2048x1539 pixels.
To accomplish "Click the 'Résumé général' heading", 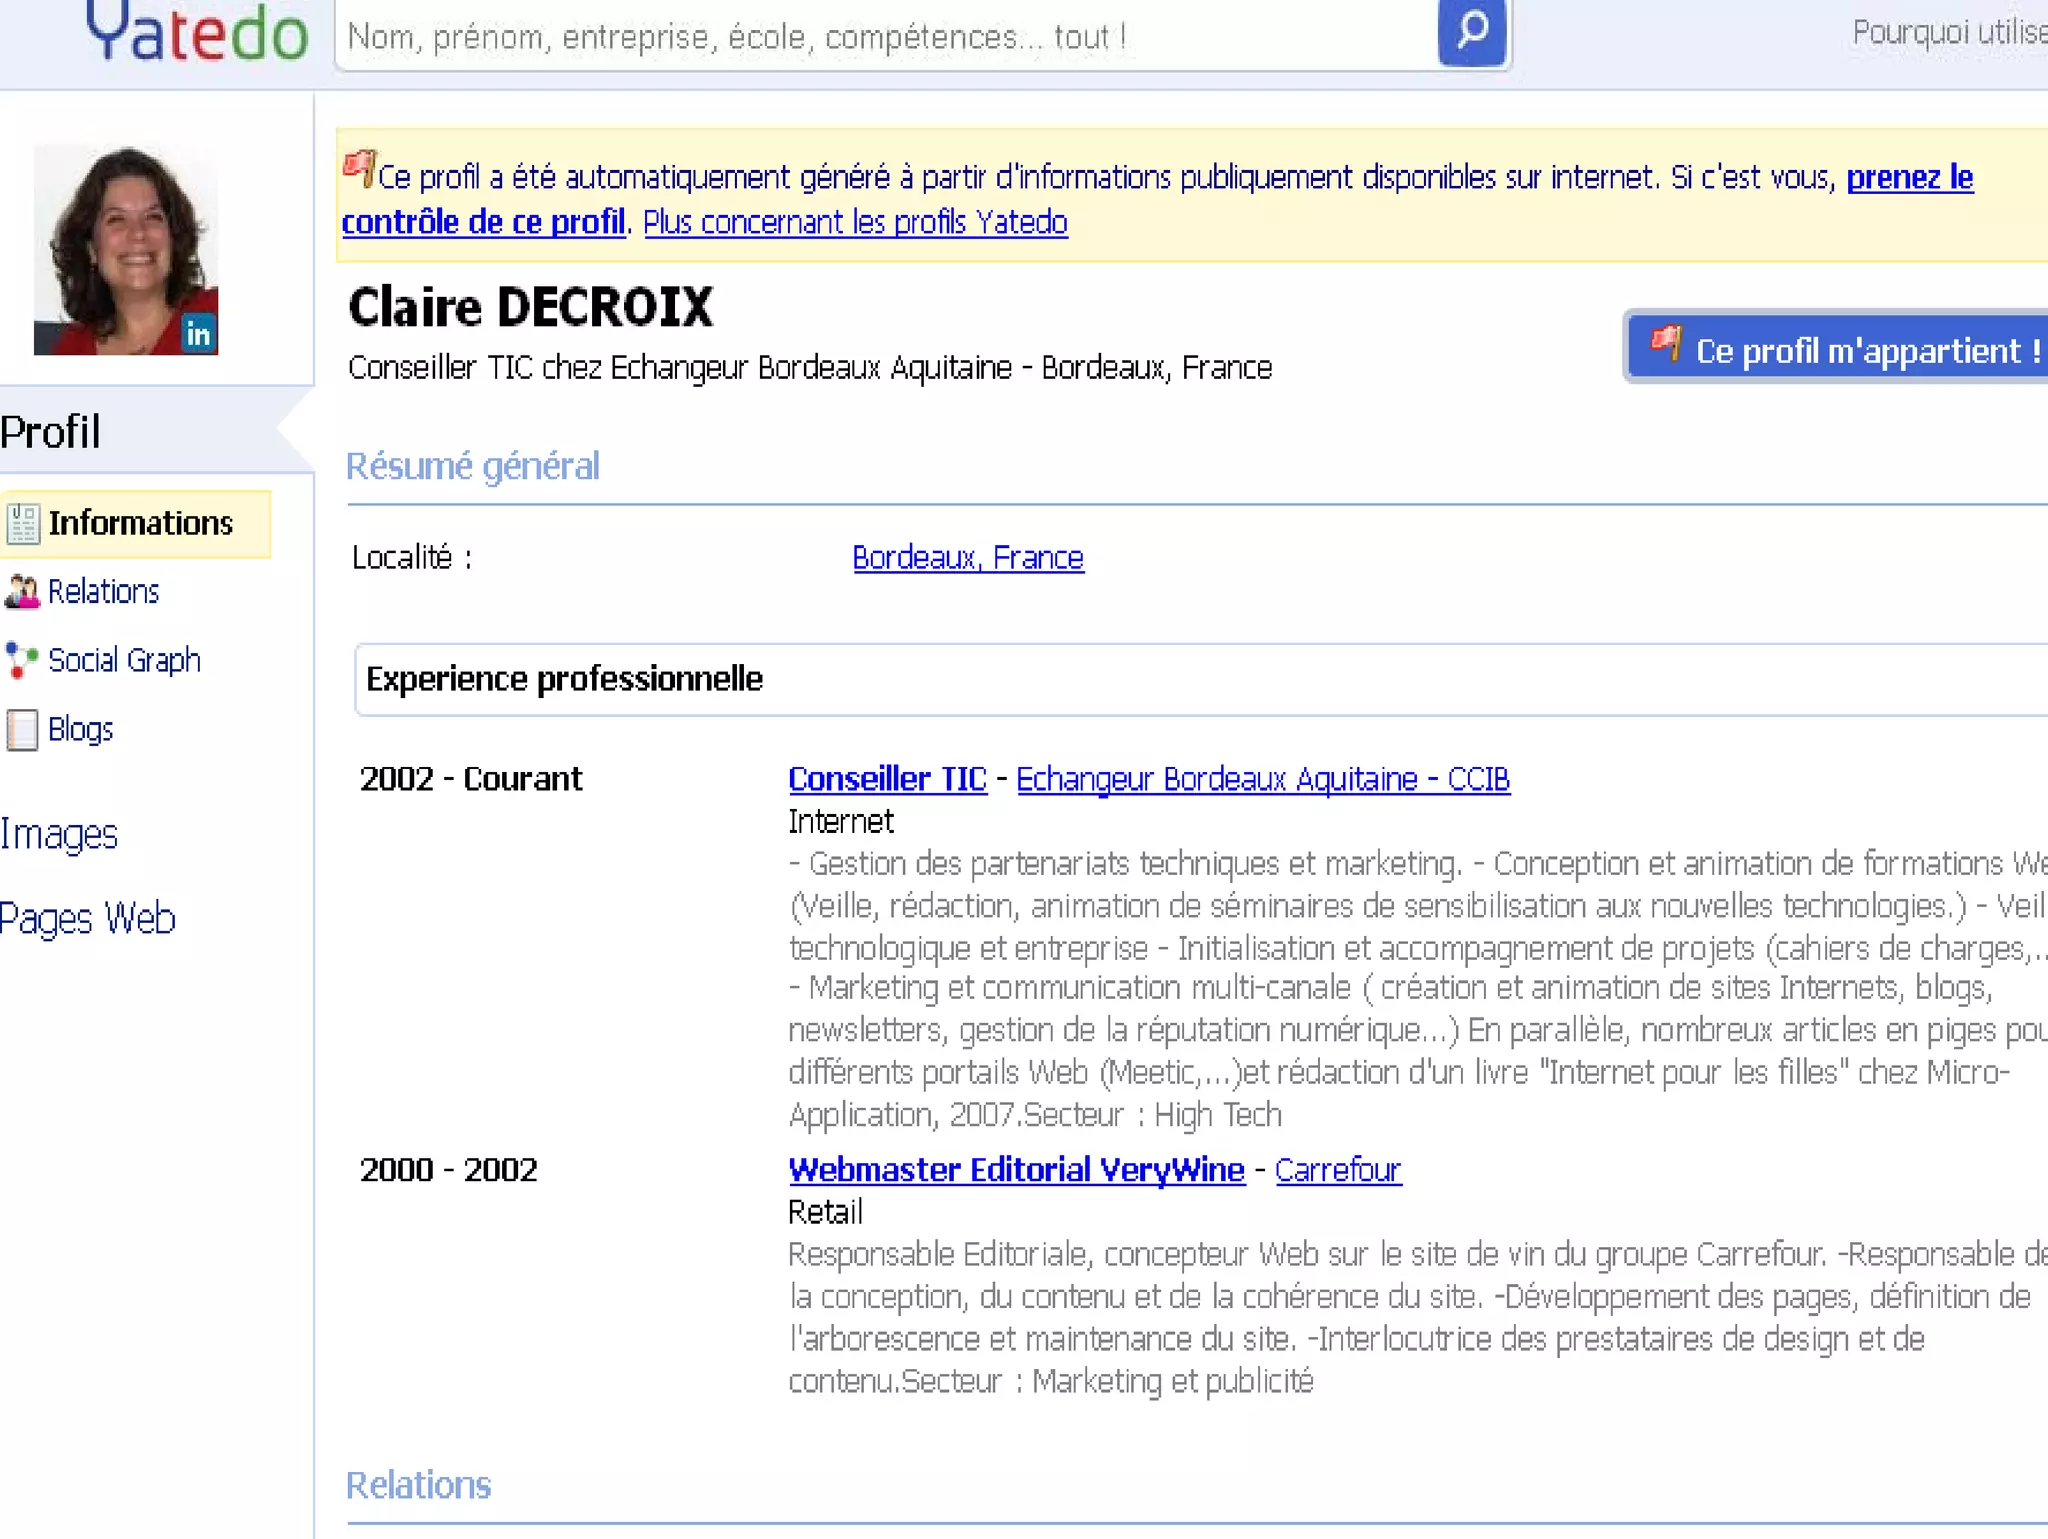I will (x=472, y=467).
